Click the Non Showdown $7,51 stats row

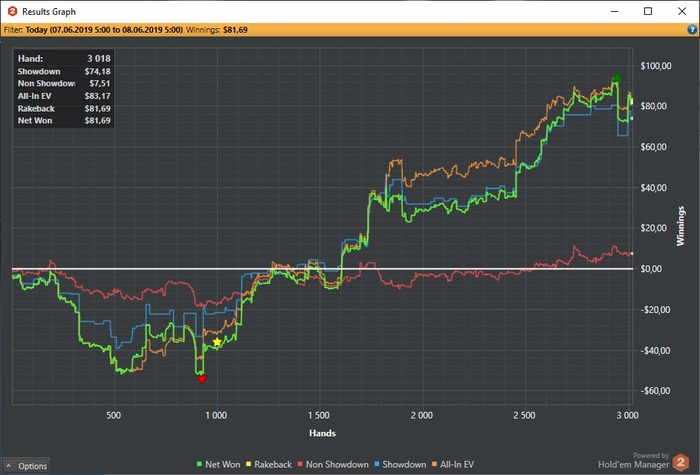tap(64, 83)
